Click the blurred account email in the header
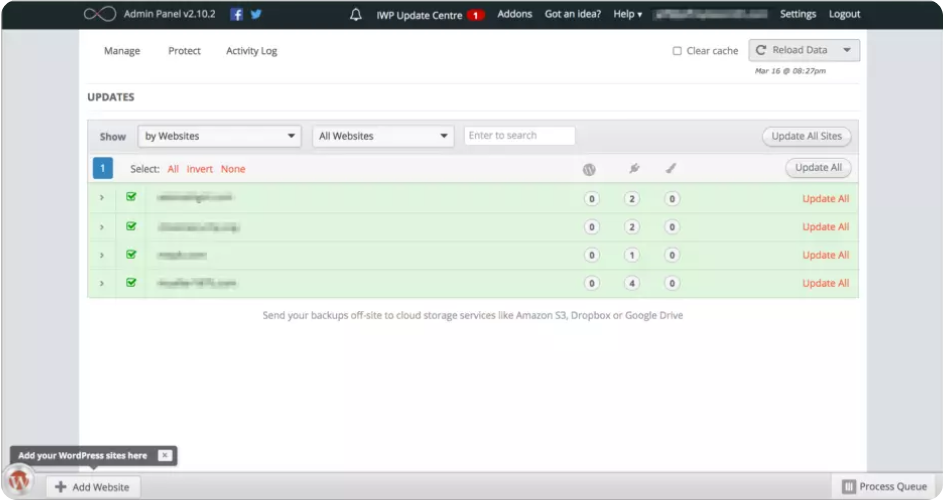This screenshot has height=500, width=943. (710, 14)
